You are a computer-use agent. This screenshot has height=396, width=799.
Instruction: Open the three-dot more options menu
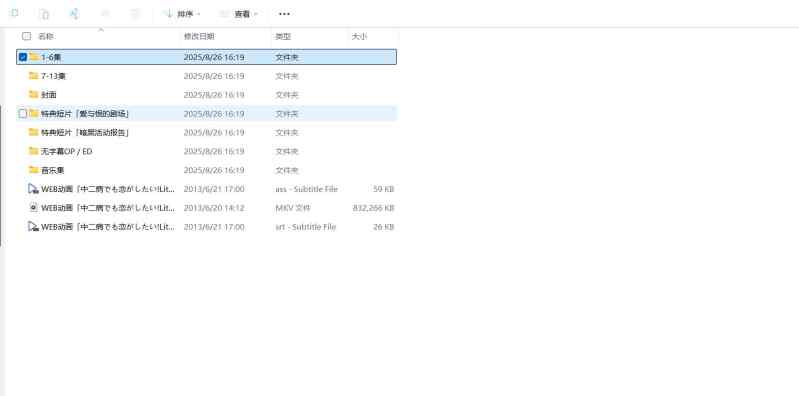tap(284, 14)
